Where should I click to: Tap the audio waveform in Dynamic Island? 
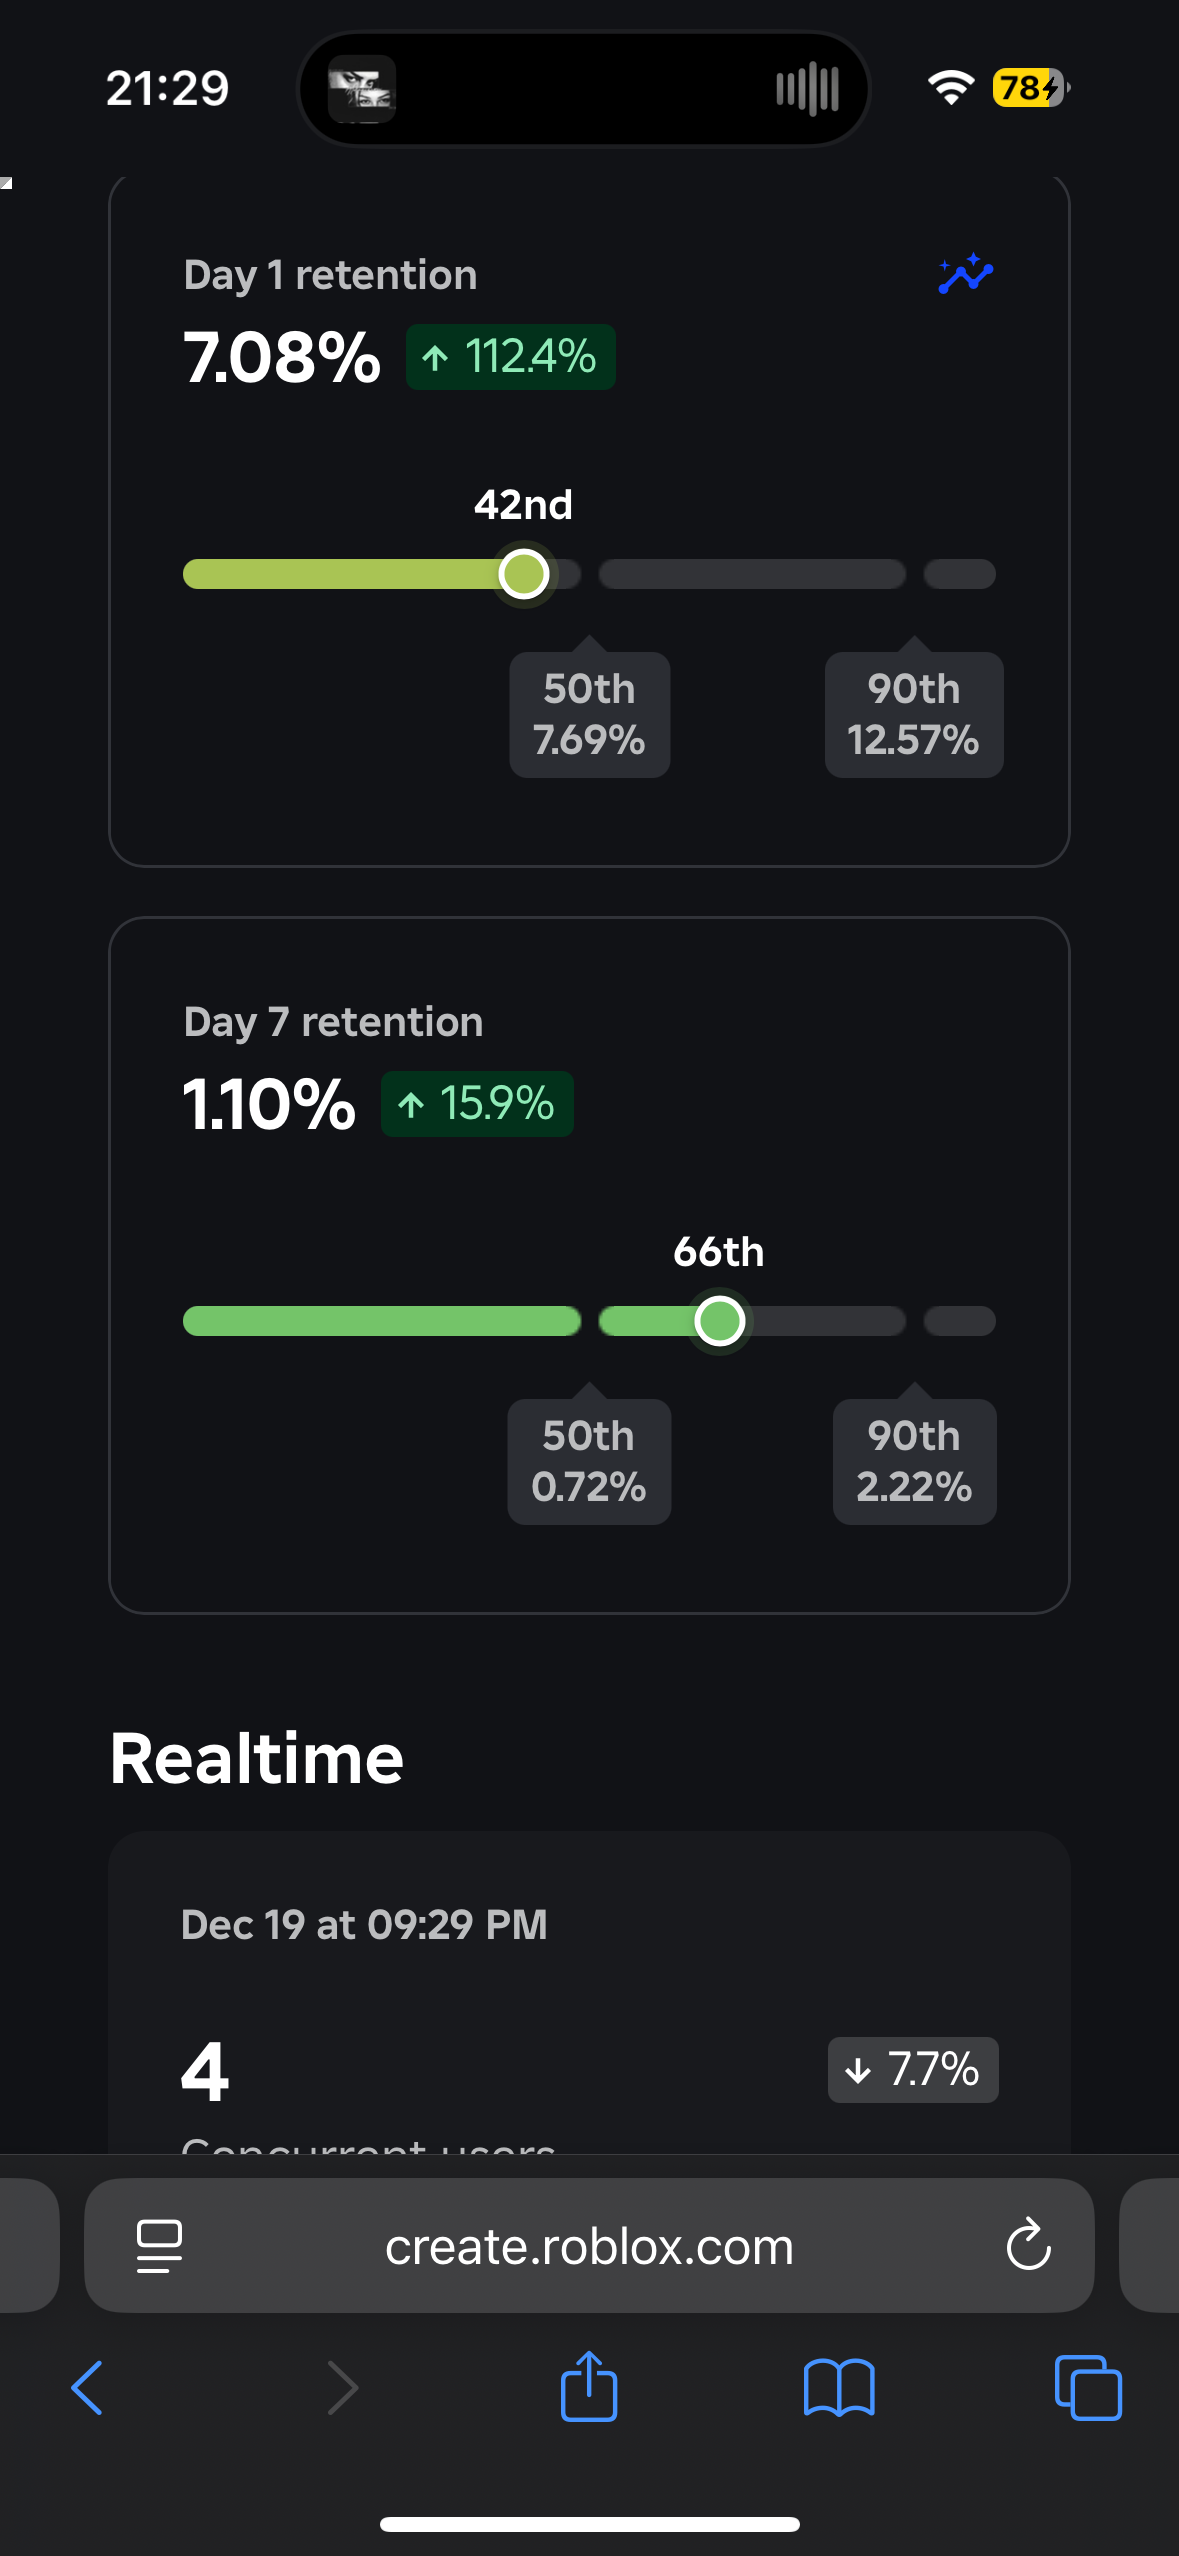(x=807, y=89)
